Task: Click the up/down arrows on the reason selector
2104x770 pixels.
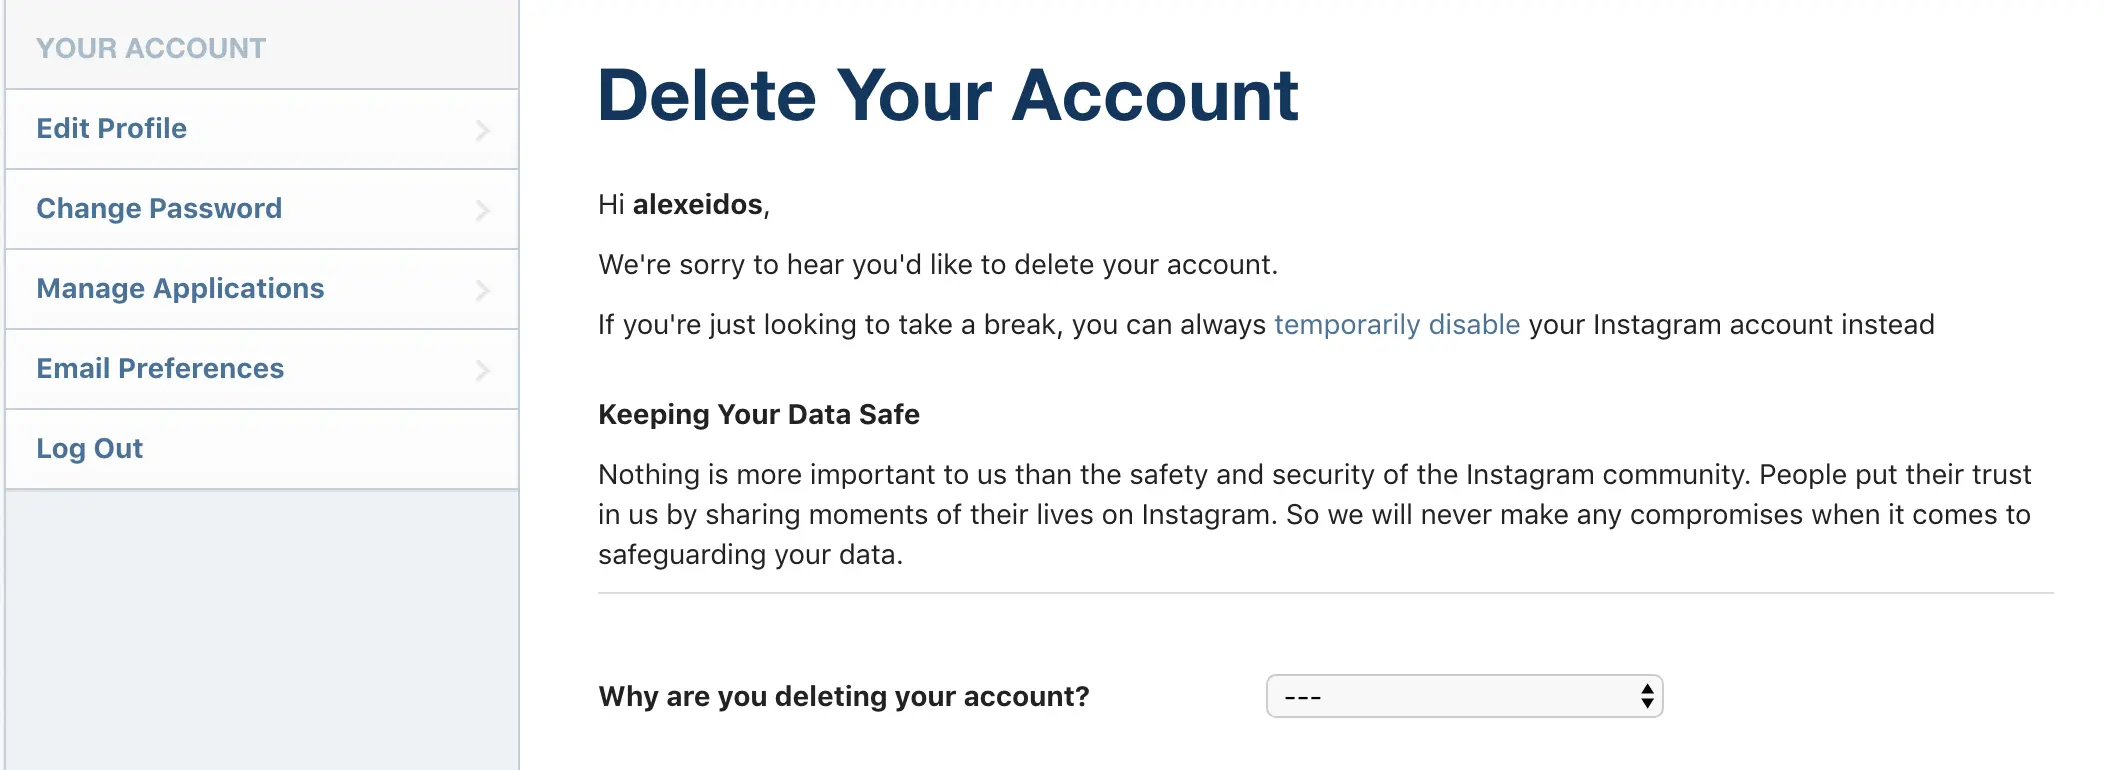Action: [1646, 696]
